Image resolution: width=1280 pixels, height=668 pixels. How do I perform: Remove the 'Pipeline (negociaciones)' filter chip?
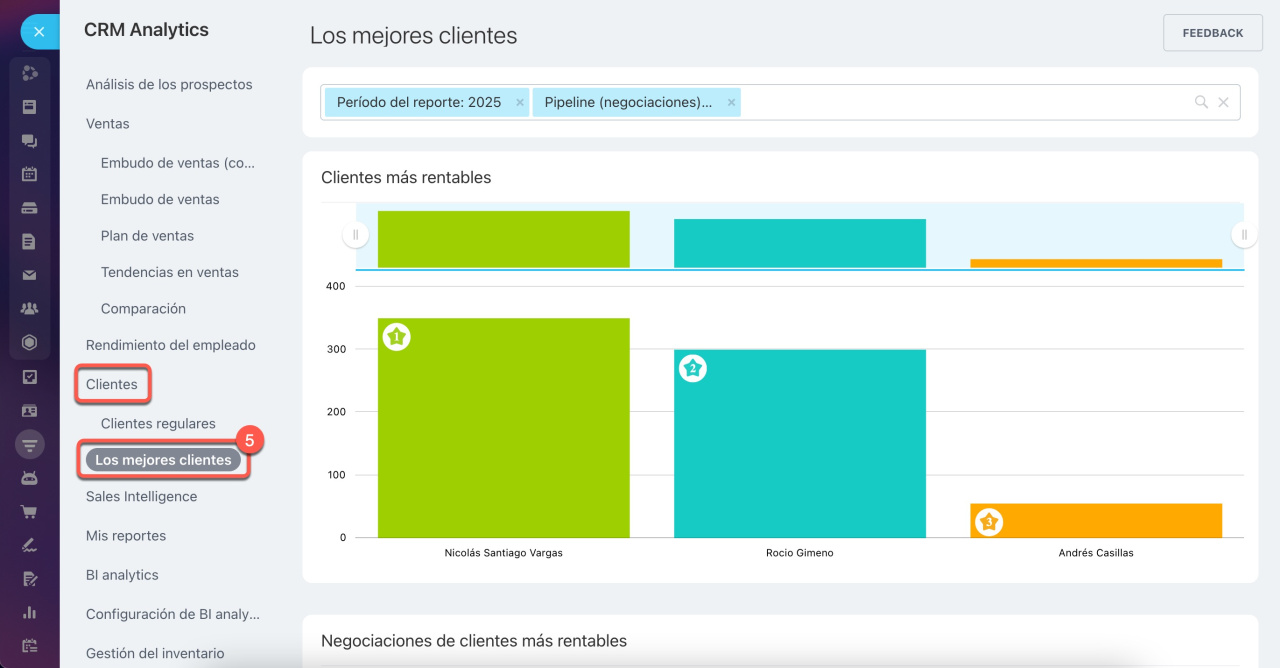coord(731,102)
